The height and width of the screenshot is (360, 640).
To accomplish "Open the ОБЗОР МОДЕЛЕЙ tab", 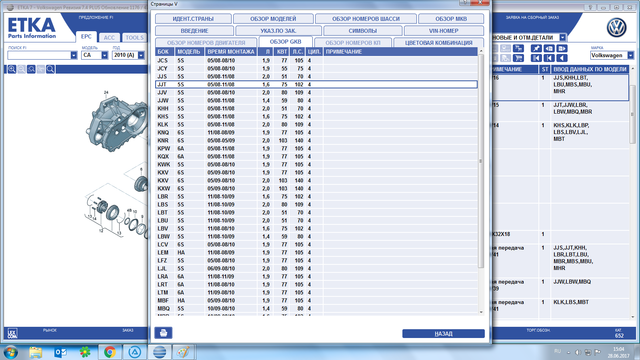I will [x=273, y=19].
